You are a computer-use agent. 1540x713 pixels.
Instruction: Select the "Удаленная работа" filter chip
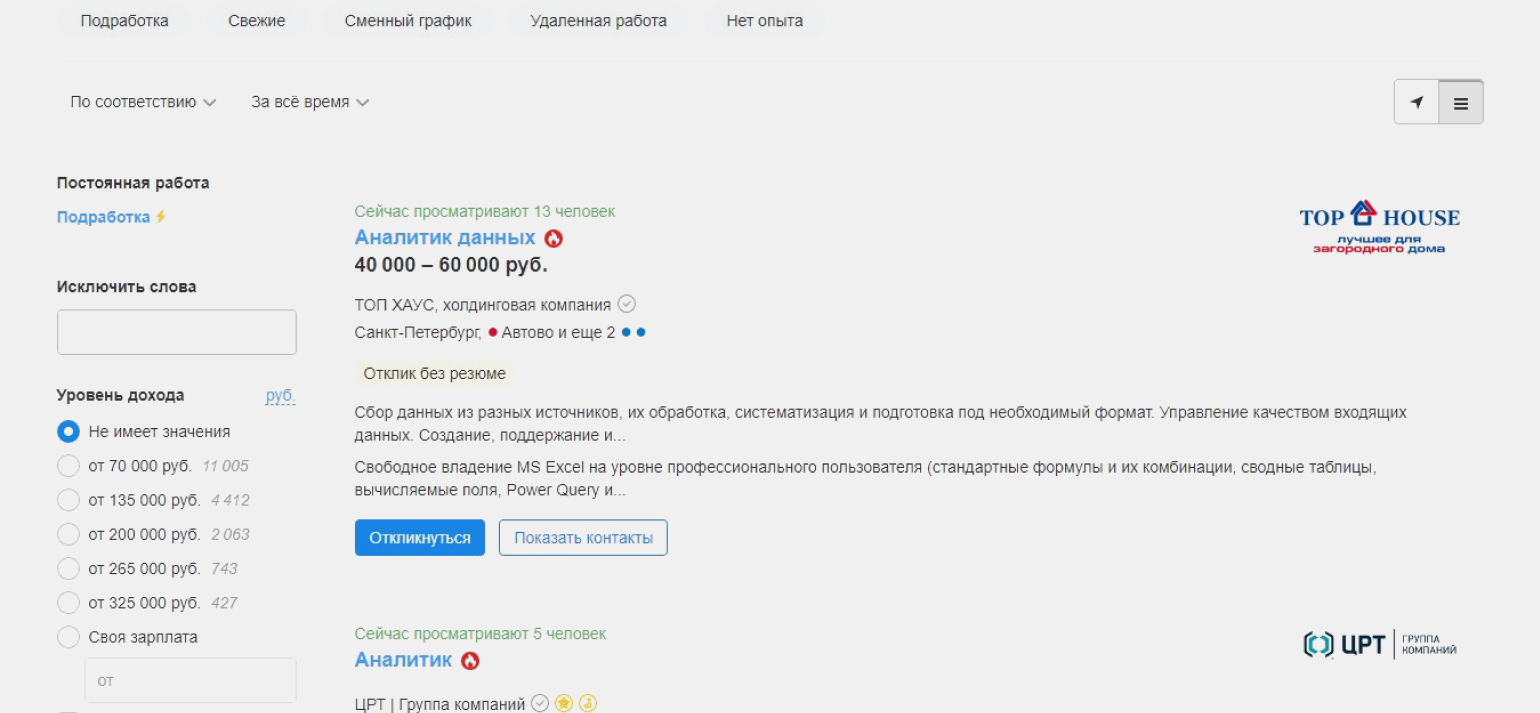click(598, 21)
